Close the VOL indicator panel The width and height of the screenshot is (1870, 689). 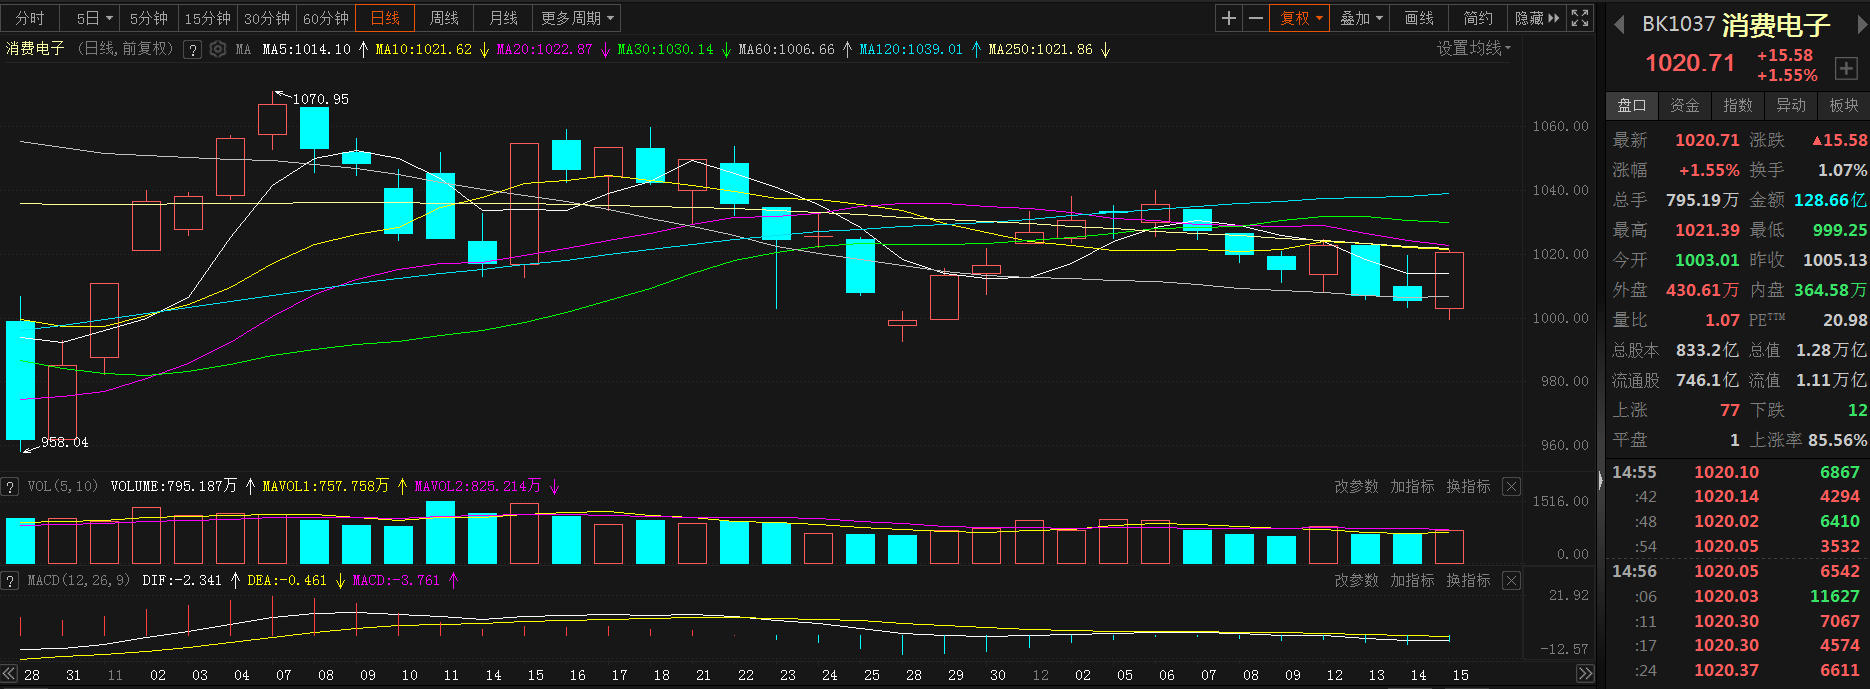click(x=1511, y=487)
